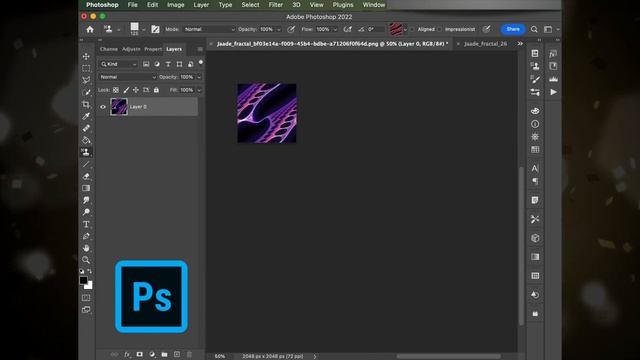Viewport: 640px width, 360px height.
Task: Go to the Home screen icon
Action: [x=90, y=29]
